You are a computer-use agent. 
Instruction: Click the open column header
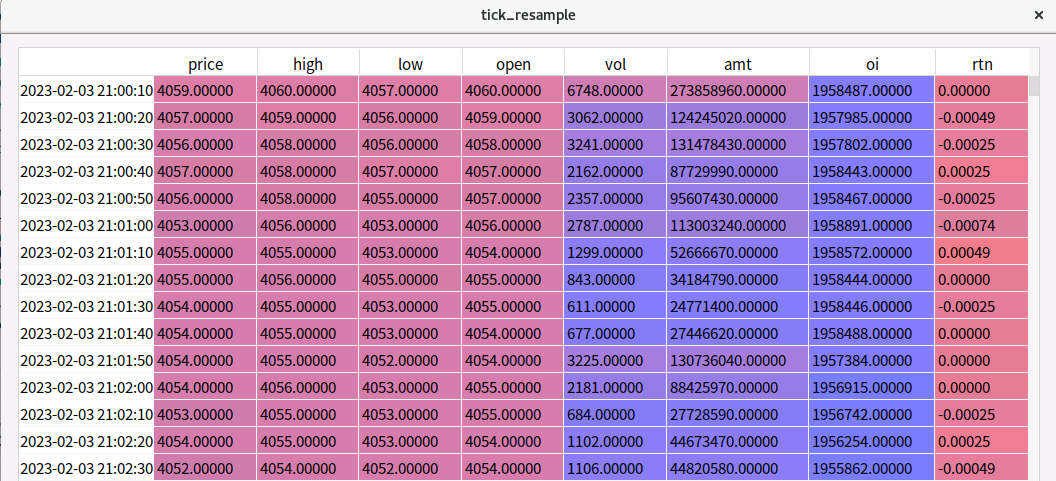point(513,64)
